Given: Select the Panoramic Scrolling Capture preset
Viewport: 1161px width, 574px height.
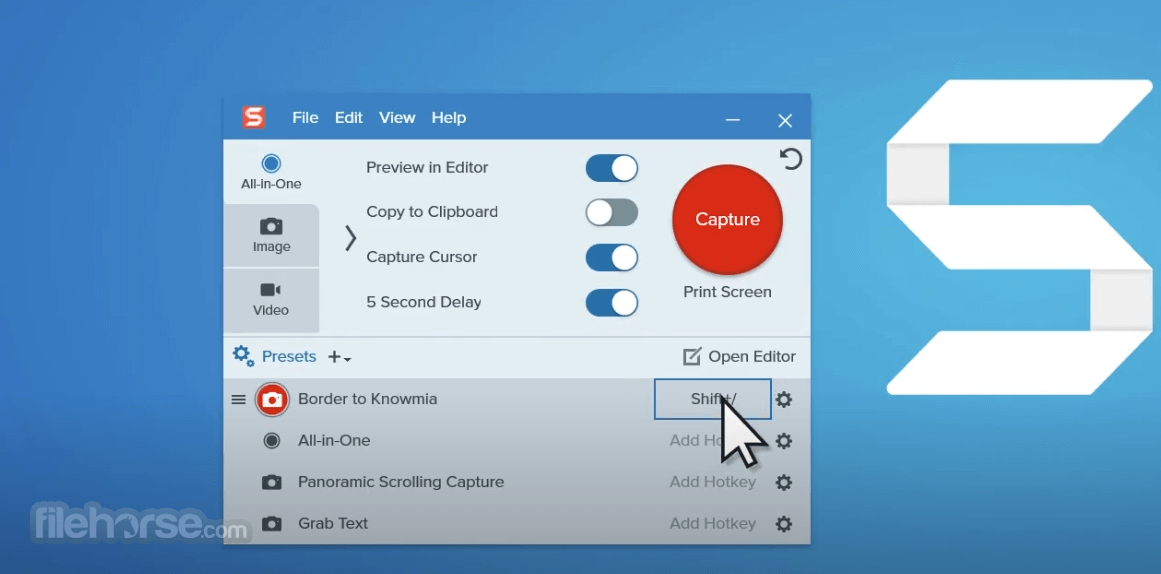Looking at the screenshot, I should (x=401, y=481).
